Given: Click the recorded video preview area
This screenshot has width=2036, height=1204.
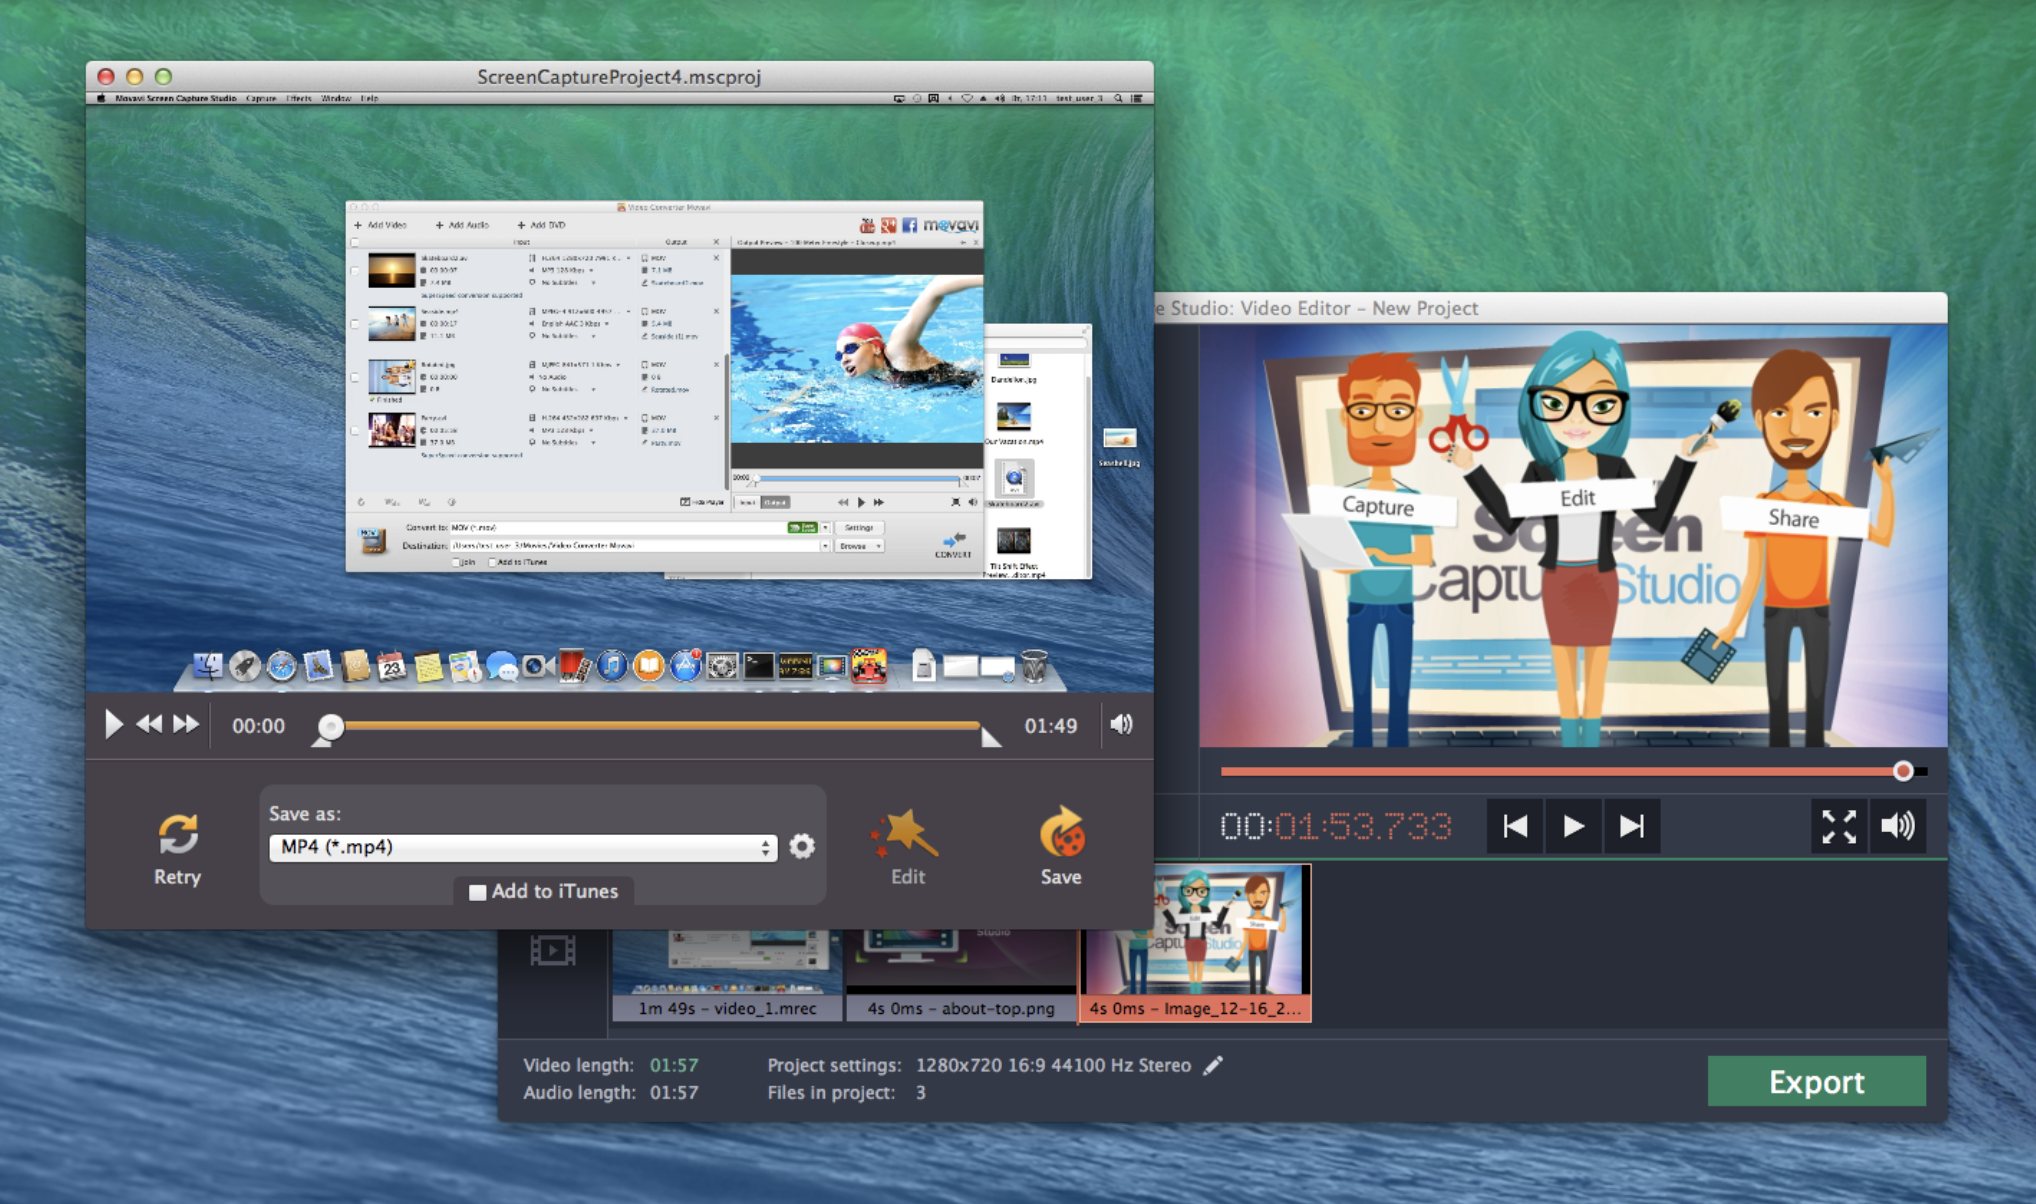Looking at the screenshot, I should click(619, 399).
